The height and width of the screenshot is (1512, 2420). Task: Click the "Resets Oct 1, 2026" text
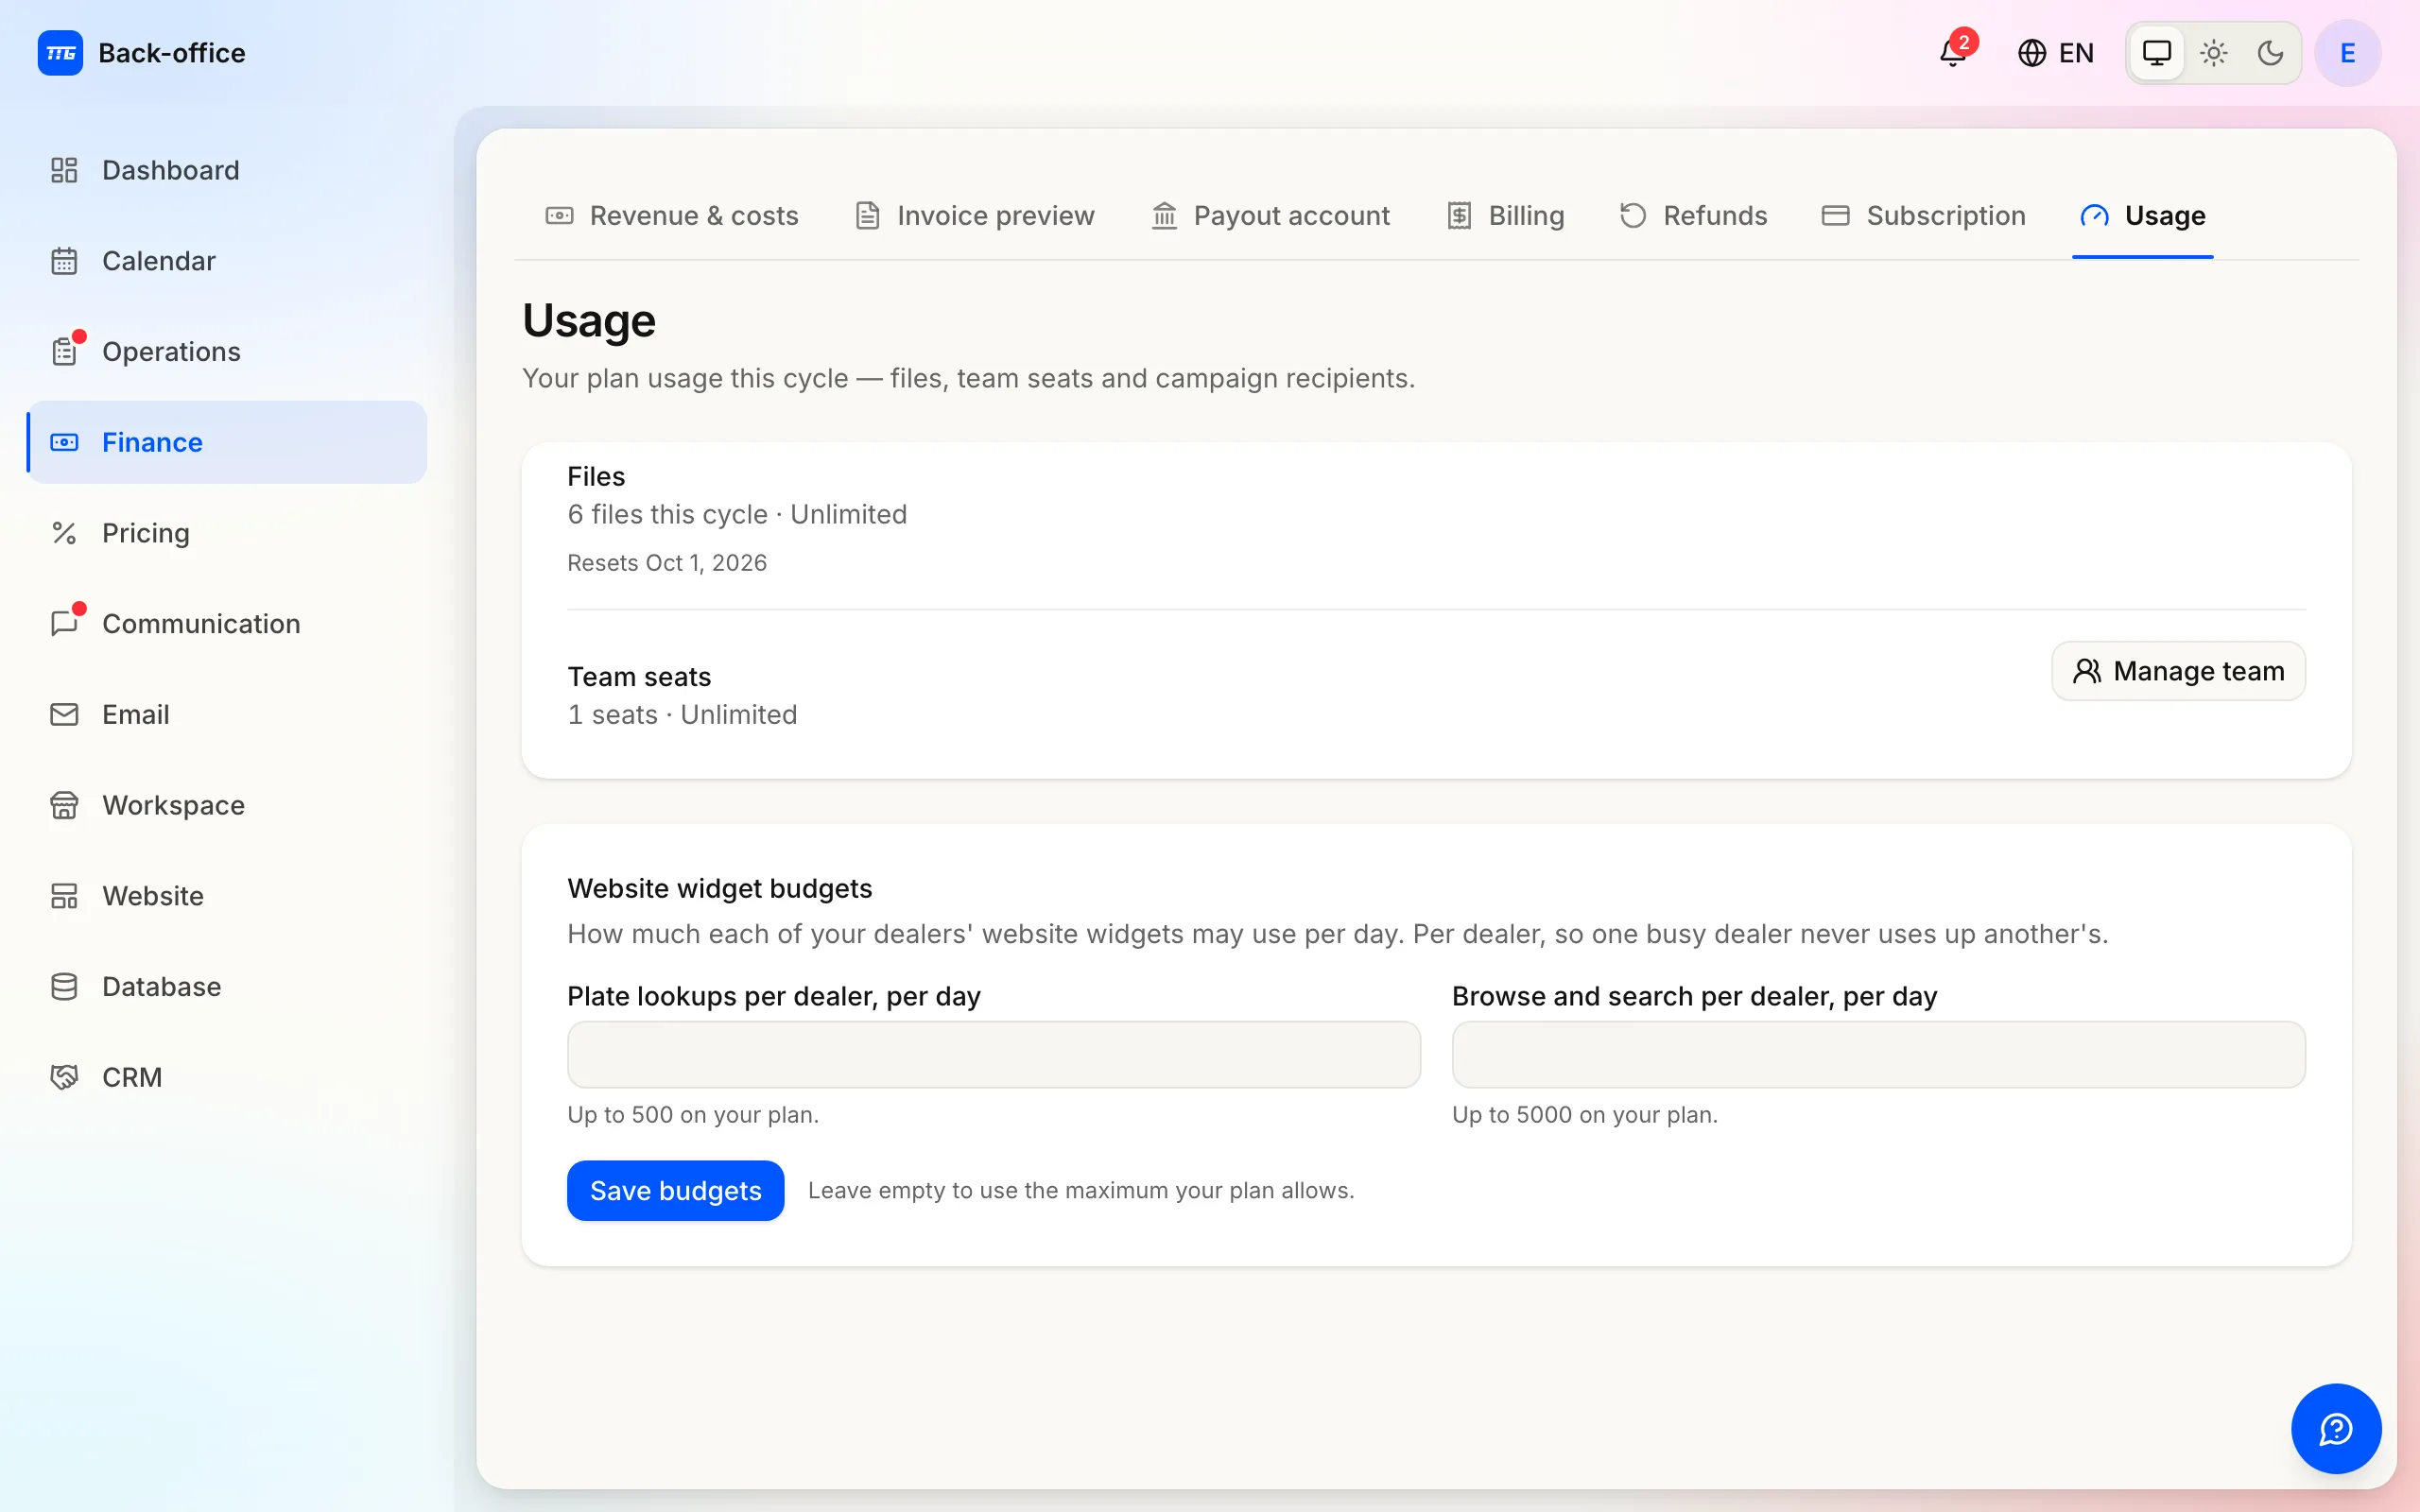(x=667, y=563)
